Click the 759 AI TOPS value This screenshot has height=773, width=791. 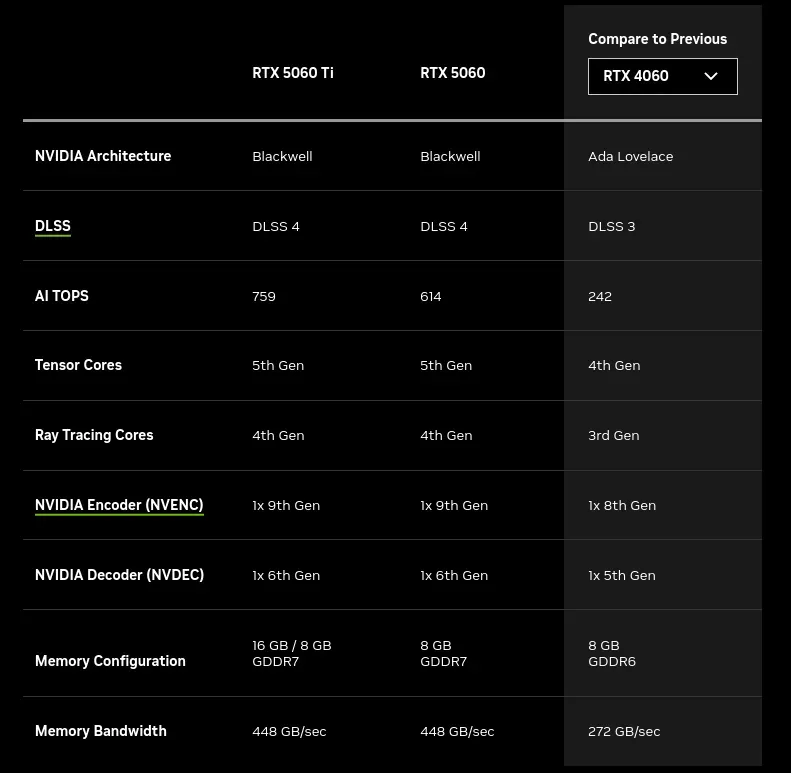pos(264,296)
